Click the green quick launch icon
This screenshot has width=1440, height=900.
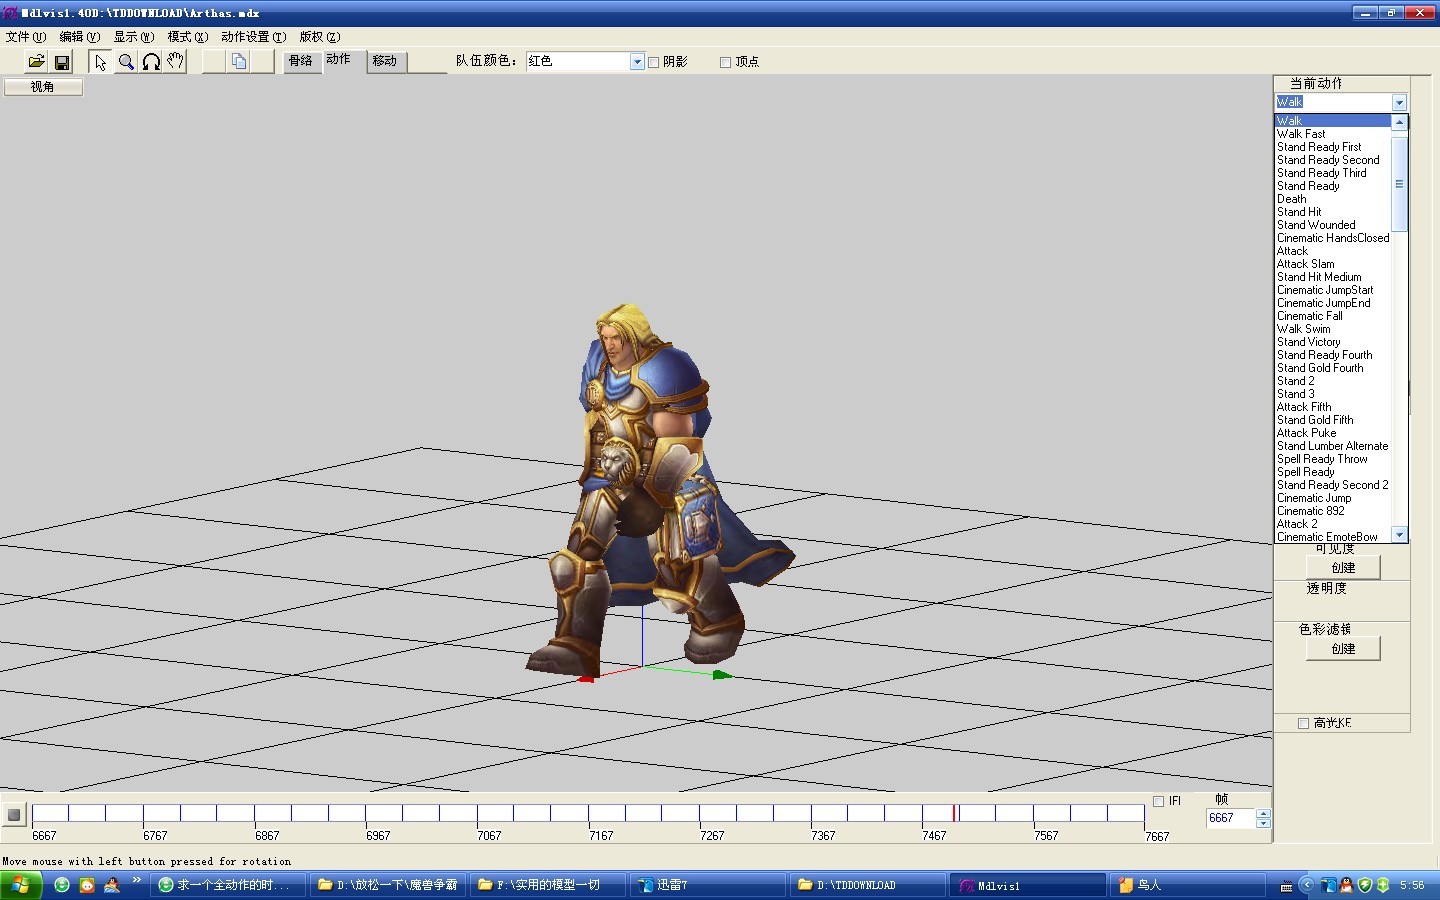tap(62, 885)
